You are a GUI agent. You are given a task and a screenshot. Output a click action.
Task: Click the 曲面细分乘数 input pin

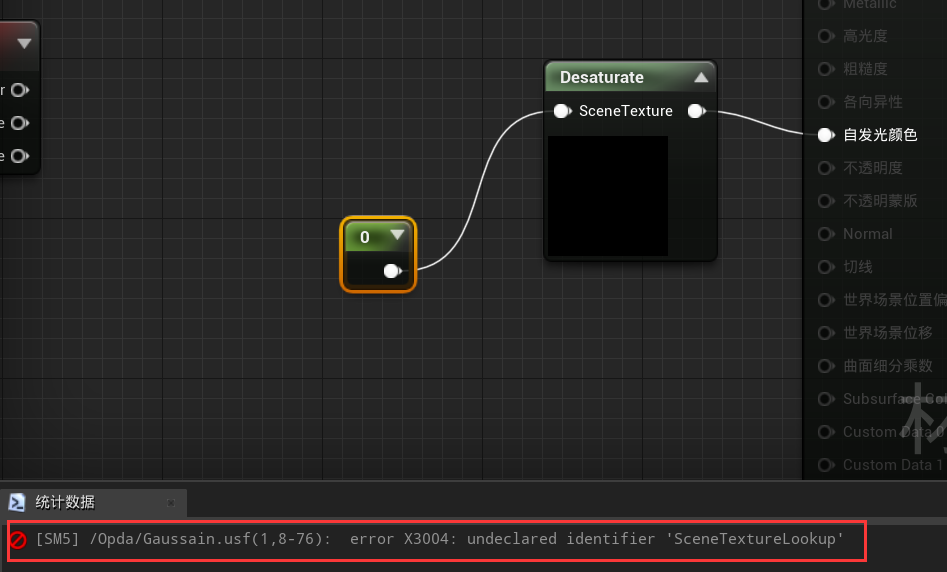(826, 365)
